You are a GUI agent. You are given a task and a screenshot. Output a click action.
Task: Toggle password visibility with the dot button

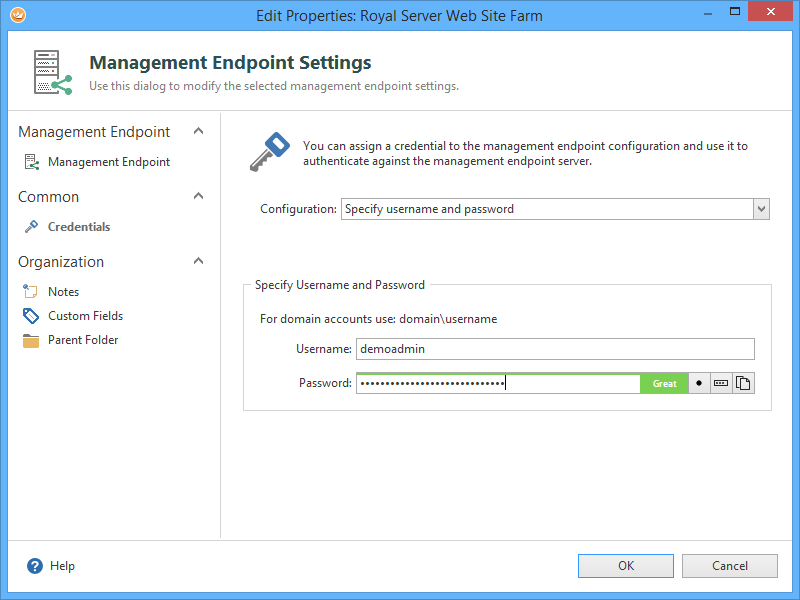click(x=699, y=383)
